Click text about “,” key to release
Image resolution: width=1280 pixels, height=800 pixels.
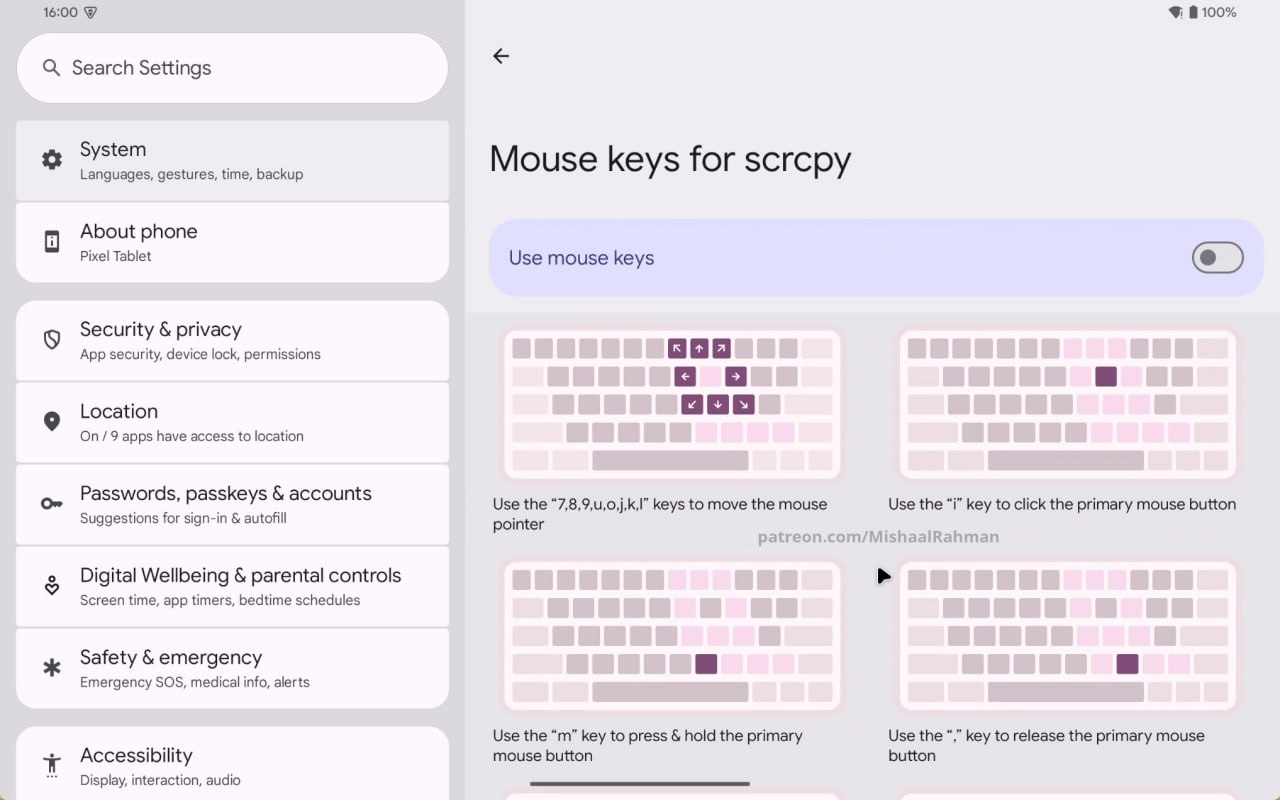pos(1046,745)
